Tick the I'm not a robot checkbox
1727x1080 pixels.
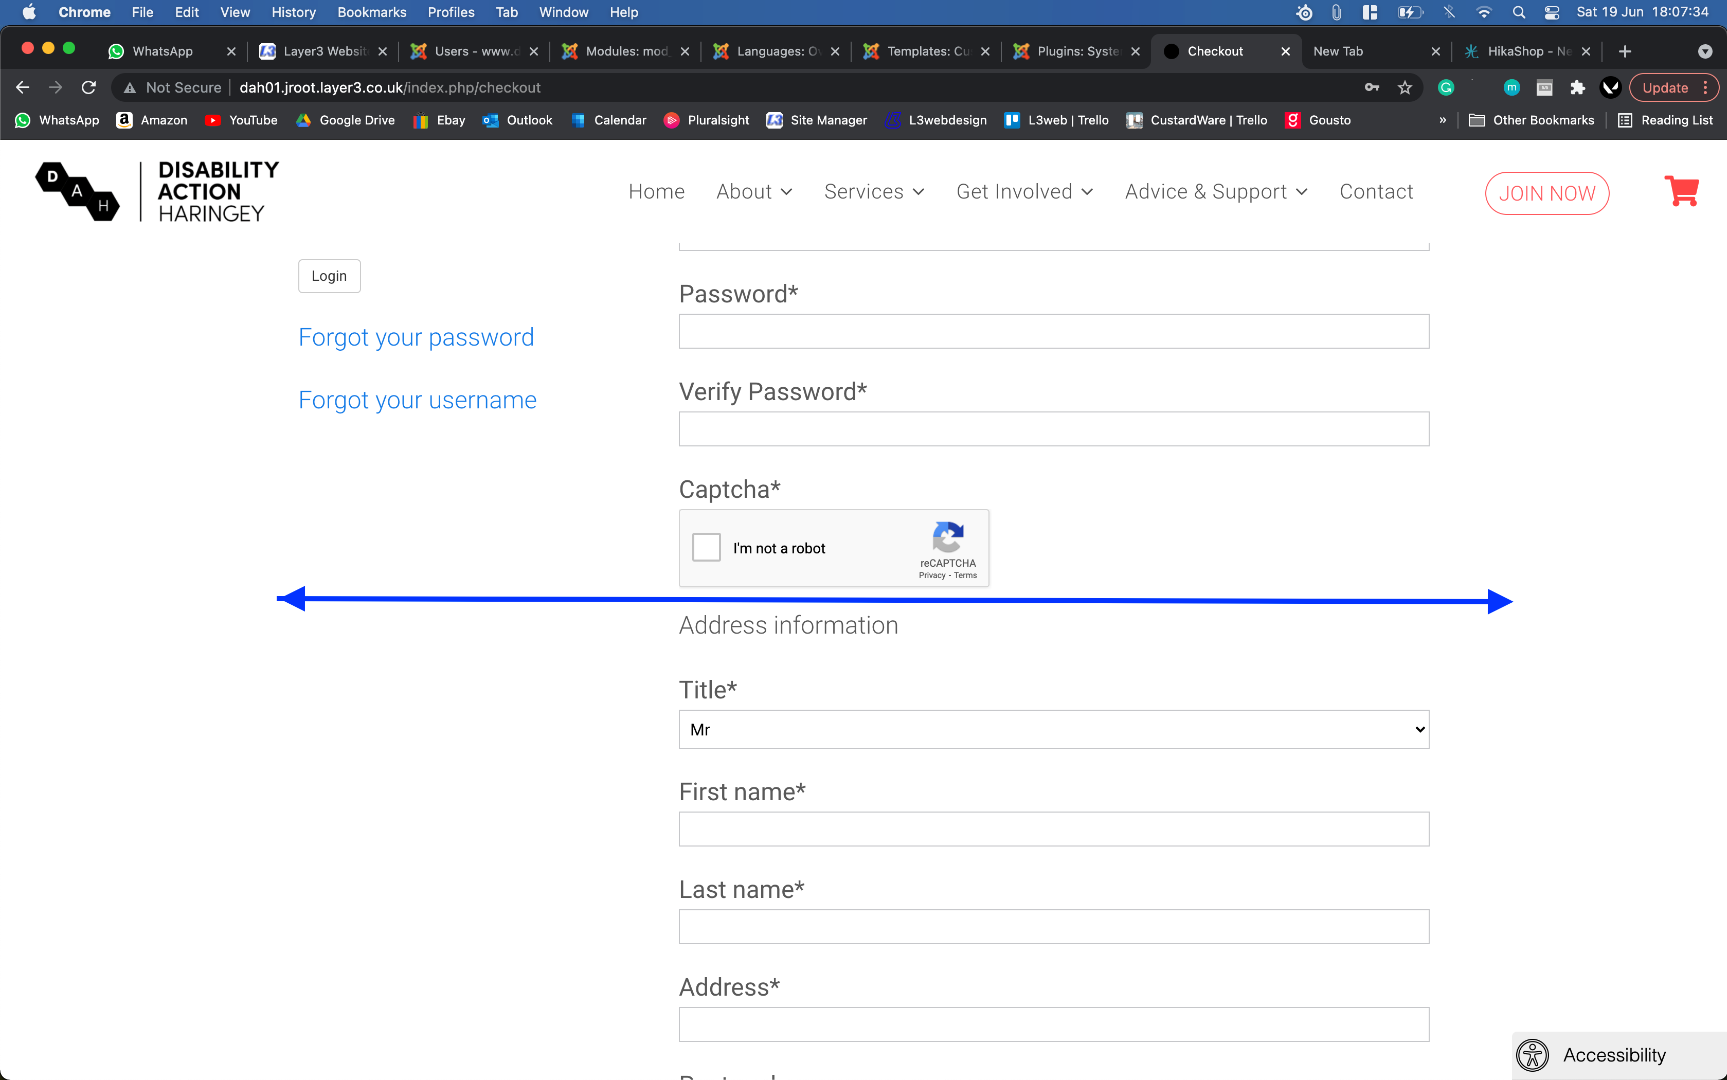707,548
